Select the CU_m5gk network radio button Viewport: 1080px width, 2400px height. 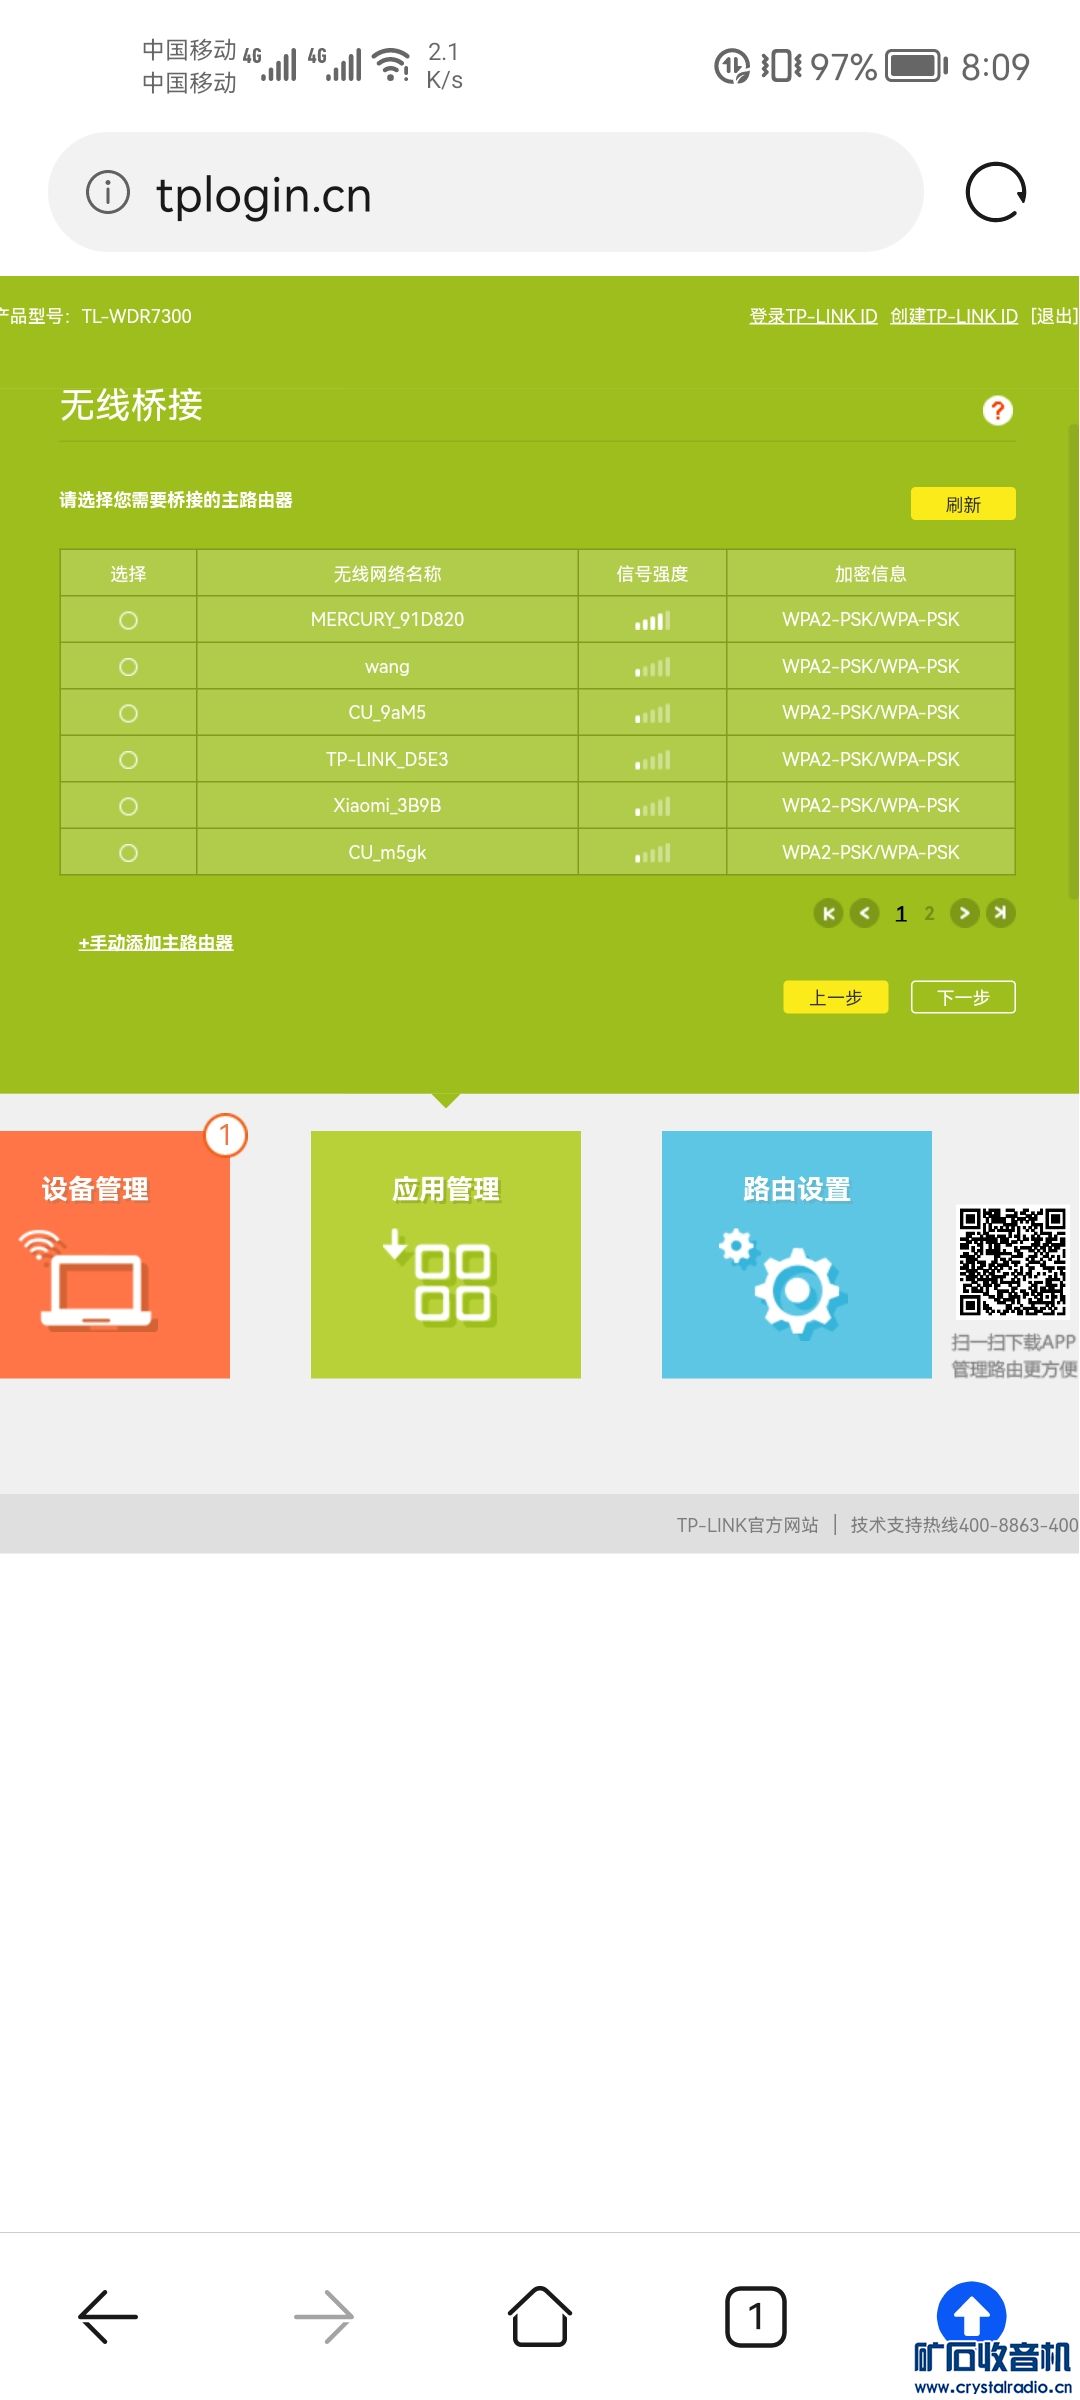pos(128,853)
